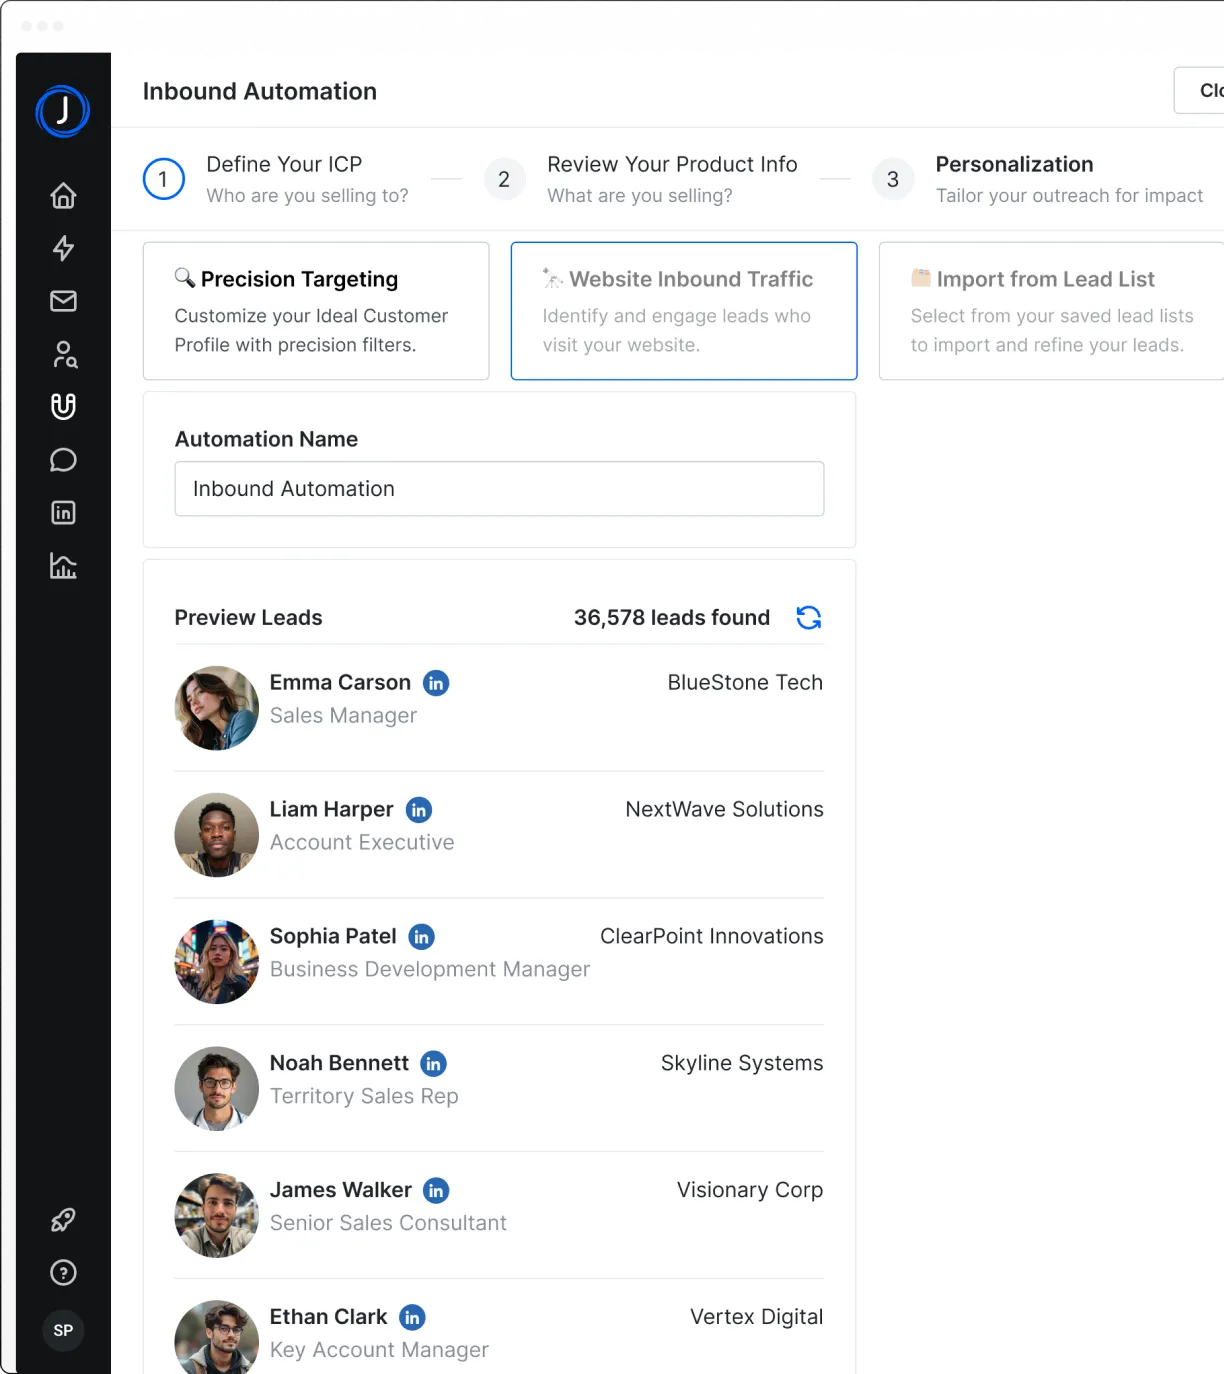This screenshot has height=1374, width=1224.
Task: Refresh the preview leads count
Action: (x=808, y=618)
